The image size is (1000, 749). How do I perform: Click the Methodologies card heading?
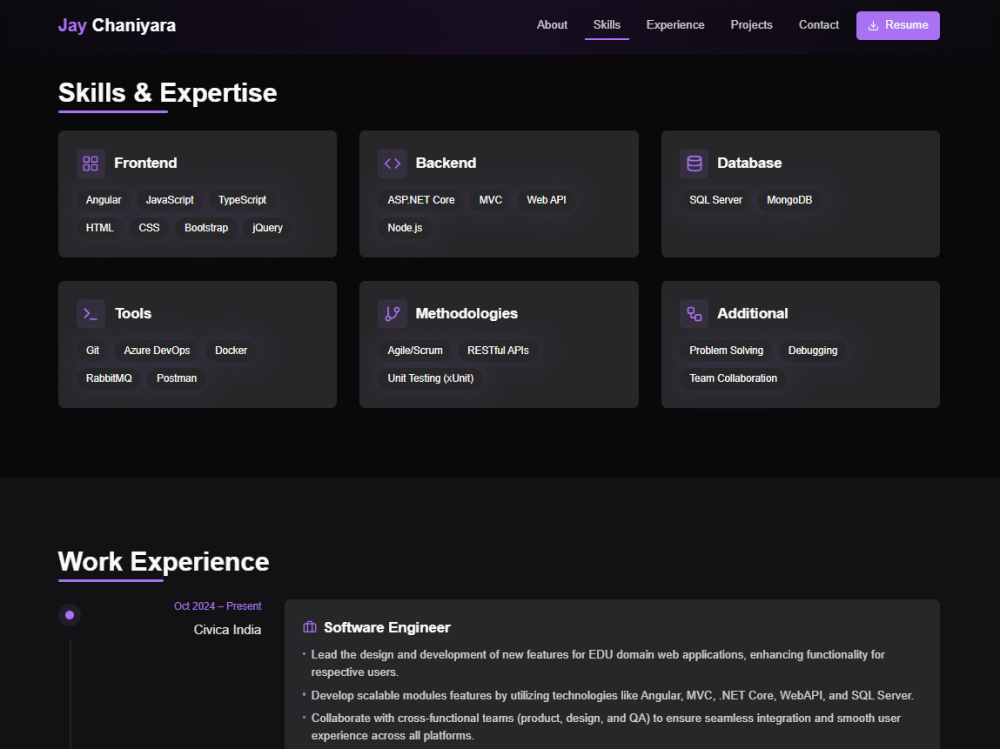[x=467, y=314]
